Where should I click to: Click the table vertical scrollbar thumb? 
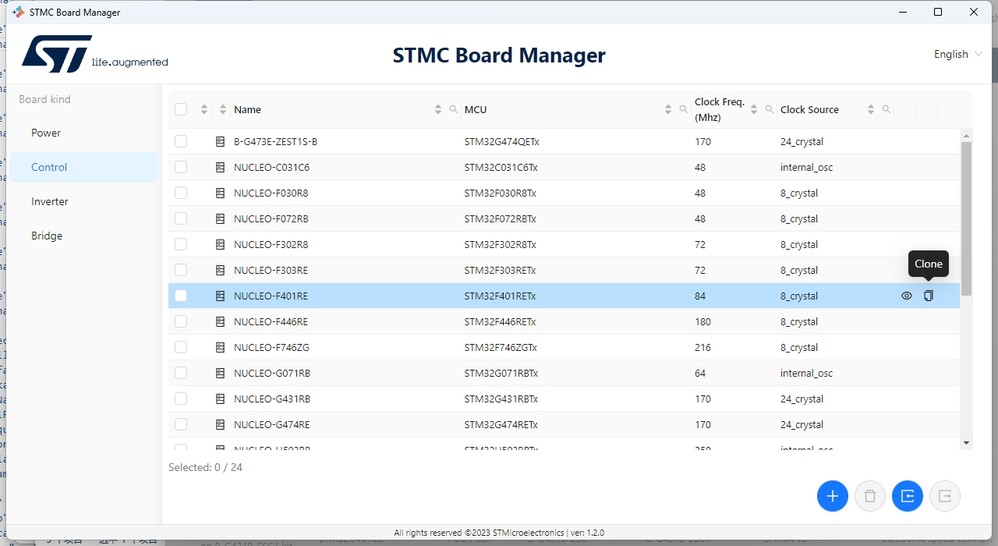coord(966,218)
